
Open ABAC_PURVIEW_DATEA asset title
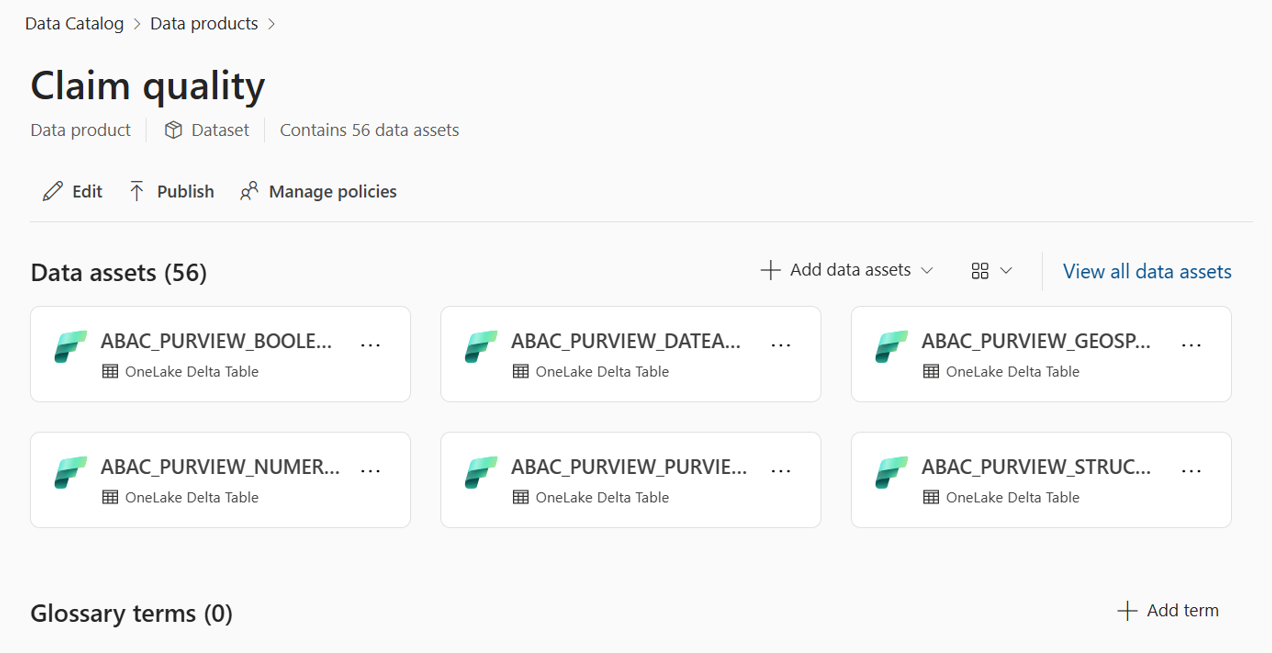(x=627, y=341)
